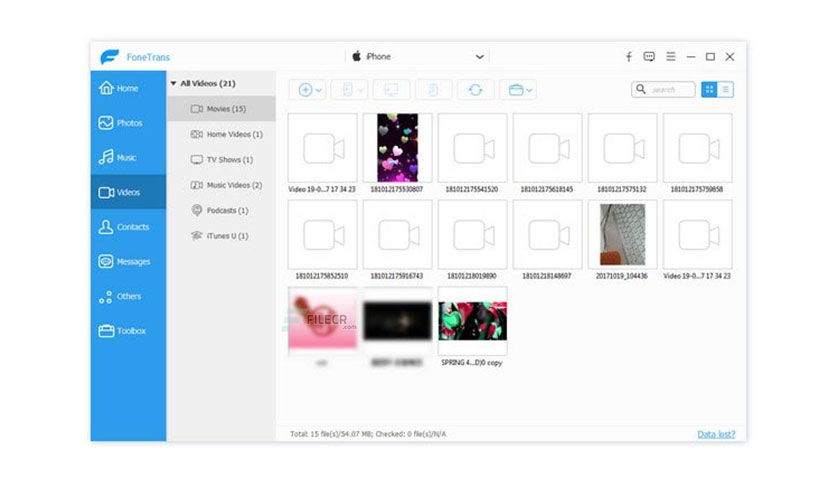Open the Music section
Screen dimensions: 836x484
(128, 157)
